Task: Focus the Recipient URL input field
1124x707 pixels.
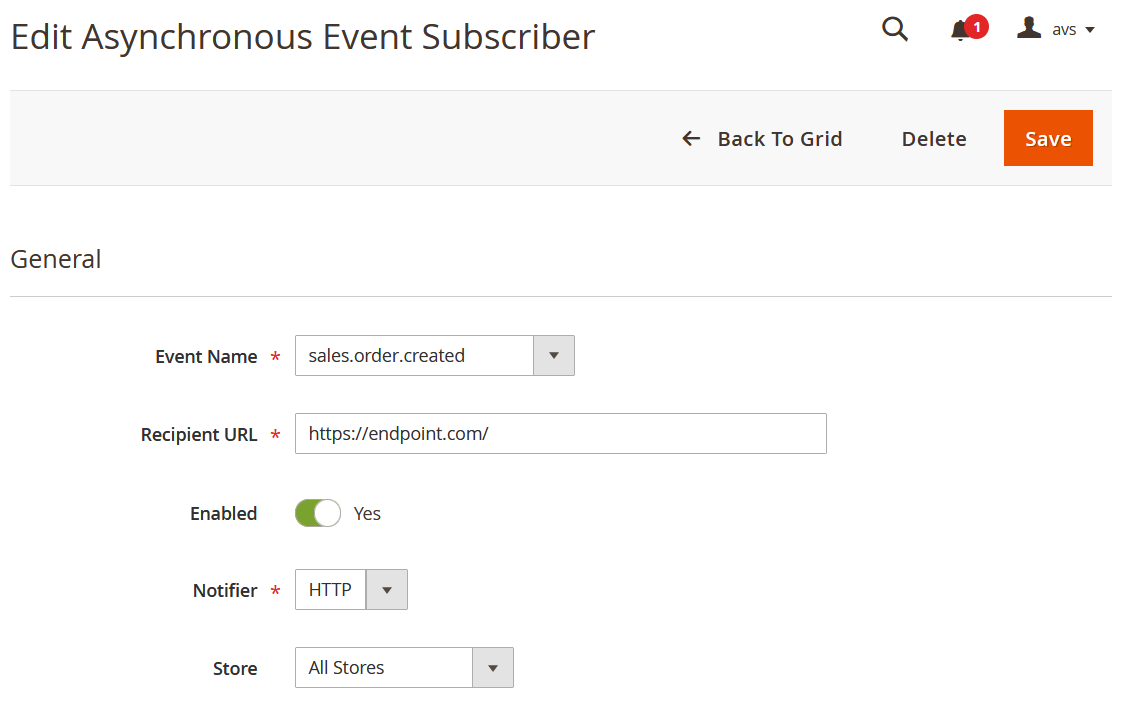Action: point(561,434)
